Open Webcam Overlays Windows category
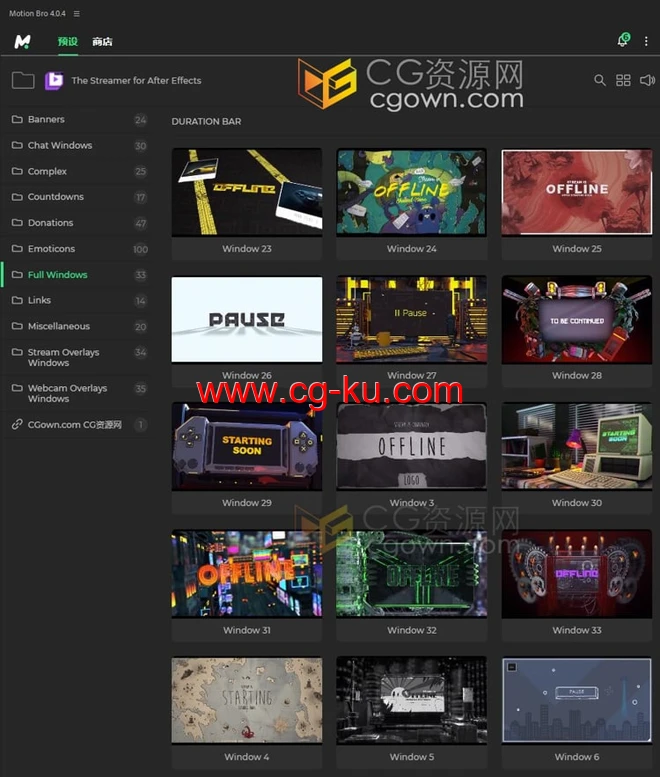 pos(77,393)
